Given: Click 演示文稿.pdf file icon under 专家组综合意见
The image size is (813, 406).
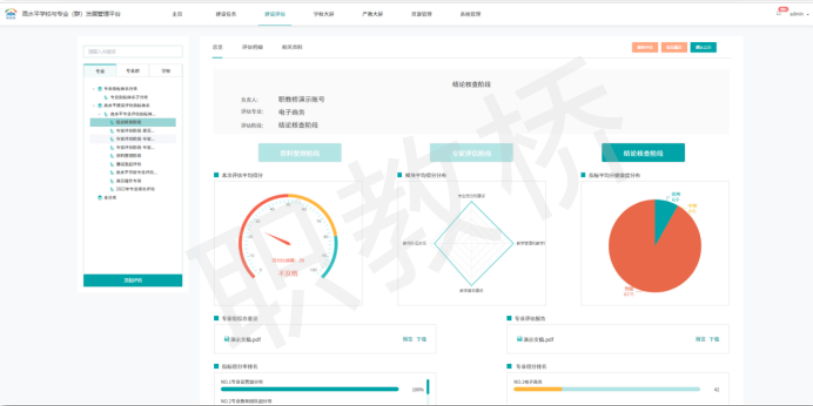Looking at the screenshot, I should point(227,339).
